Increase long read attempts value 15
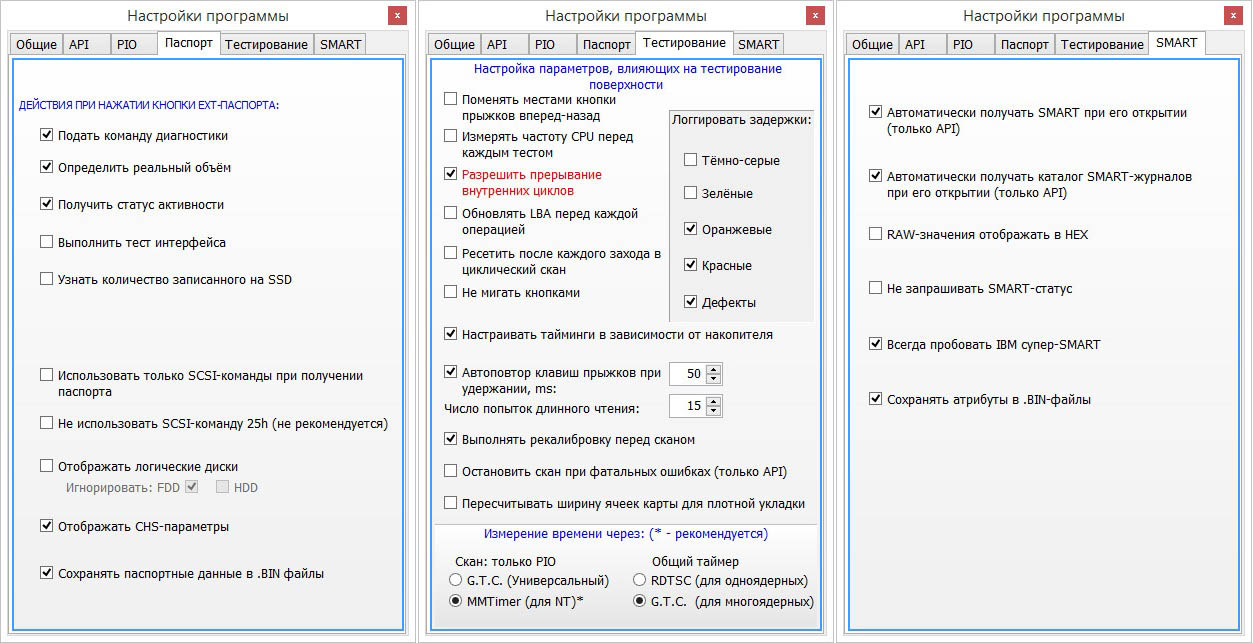 pyautogui.click(x=713, y=401)
